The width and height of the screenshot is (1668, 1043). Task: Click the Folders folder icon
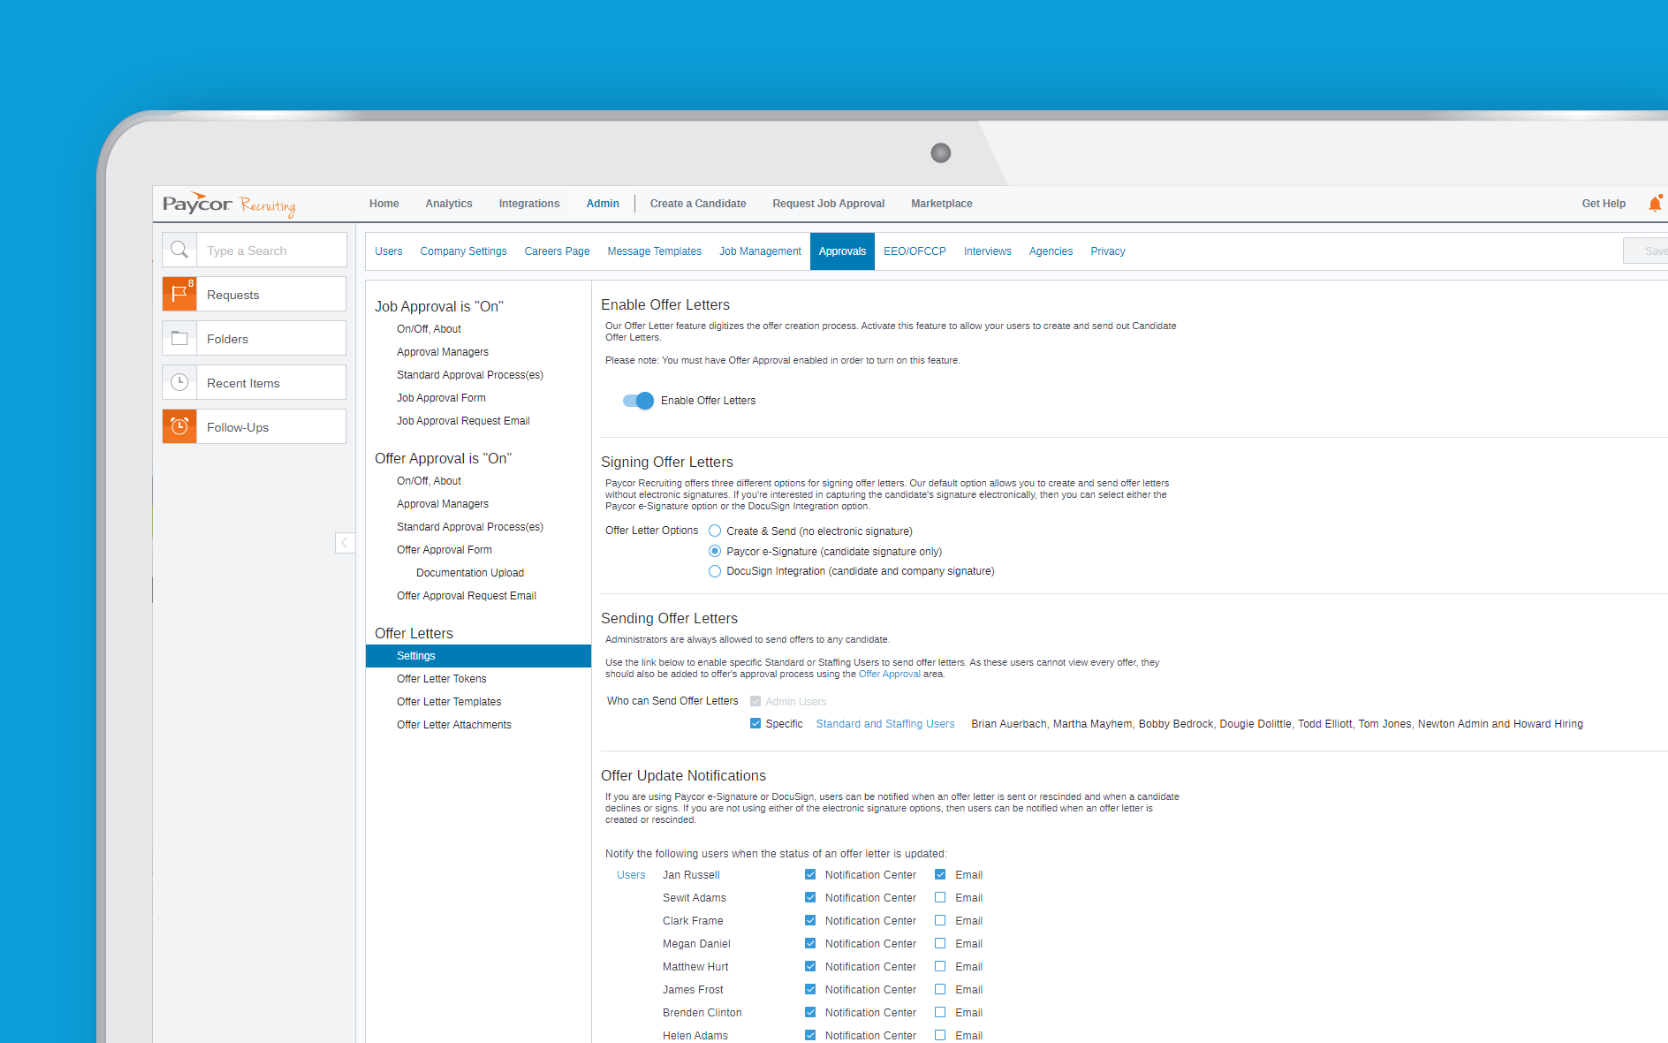(180, 338)
